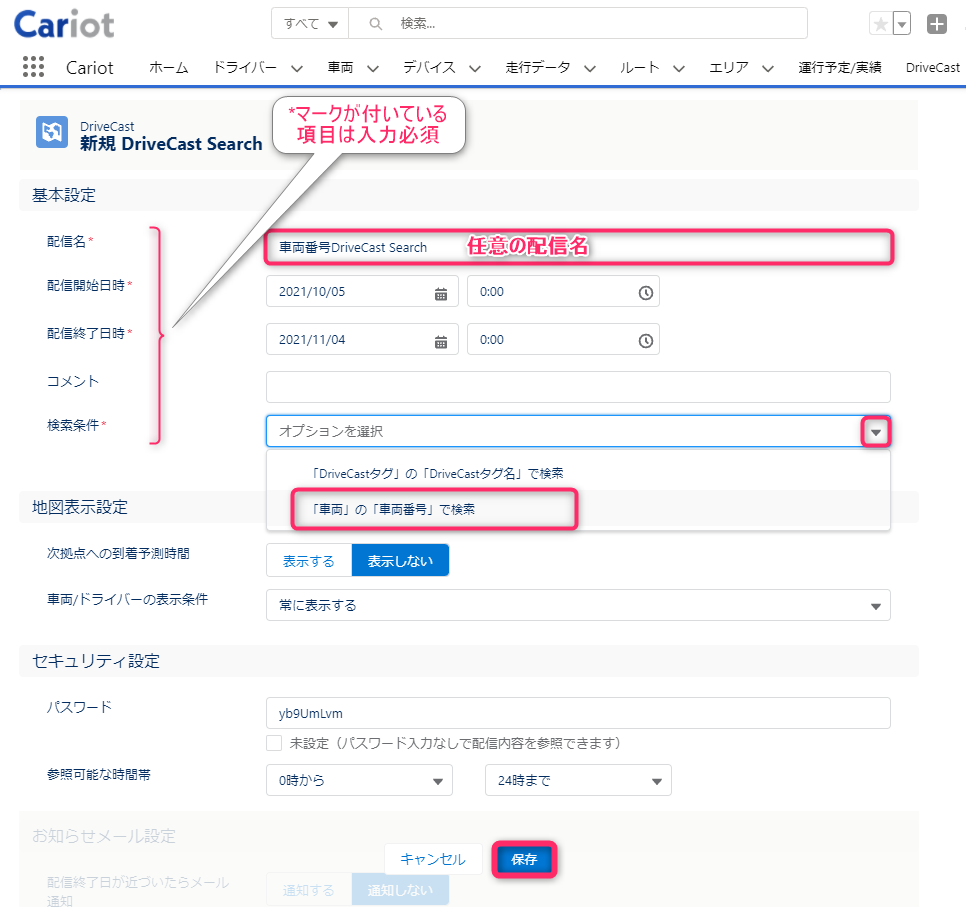Open clock picker for 配信開始日時 time
Screen dimensions: 966x913
[x=645, y=293]
